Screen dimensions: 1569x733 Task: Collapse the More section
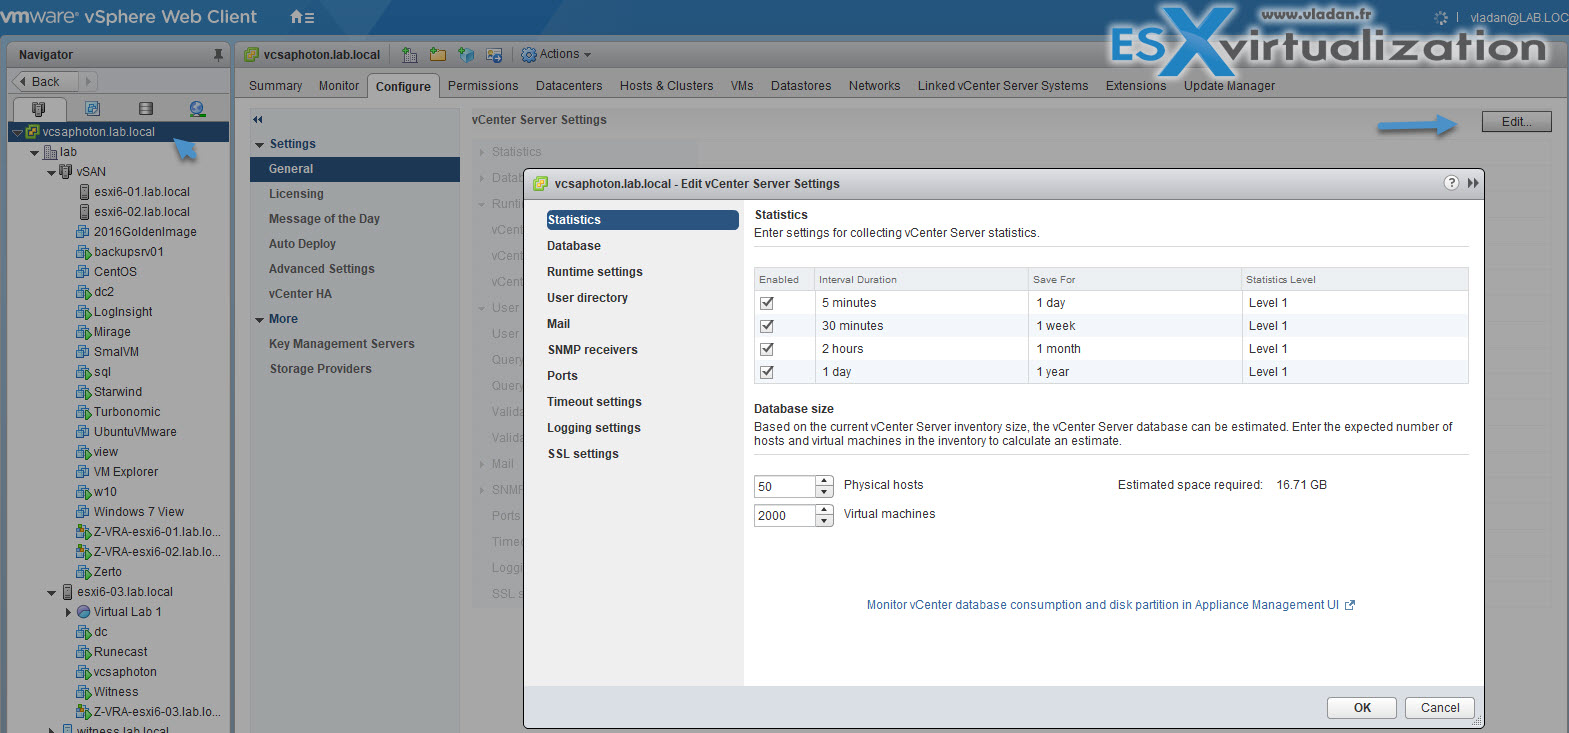coord(260,320)
